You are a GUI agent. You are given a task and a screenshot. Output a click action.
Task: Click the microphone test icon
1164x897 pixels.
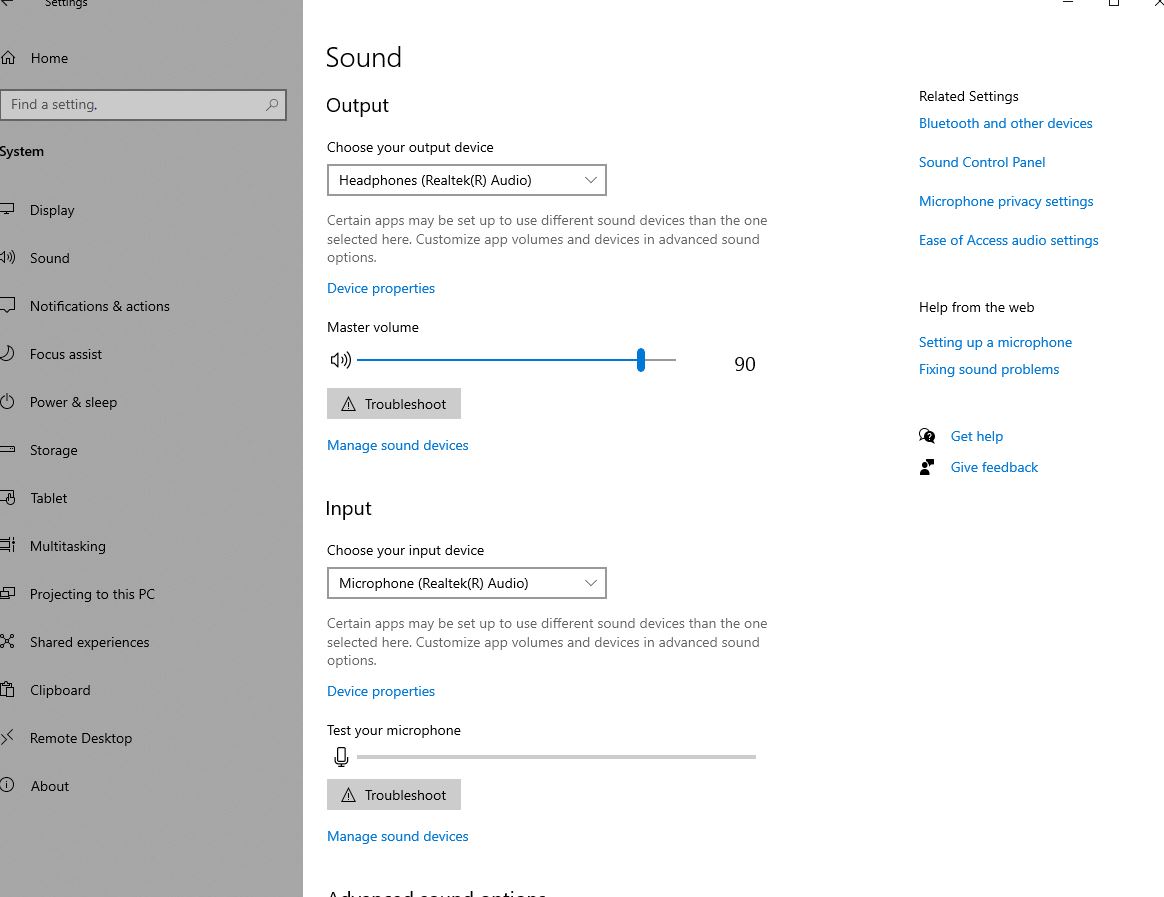pyautogui.click(x=341, y=757)
